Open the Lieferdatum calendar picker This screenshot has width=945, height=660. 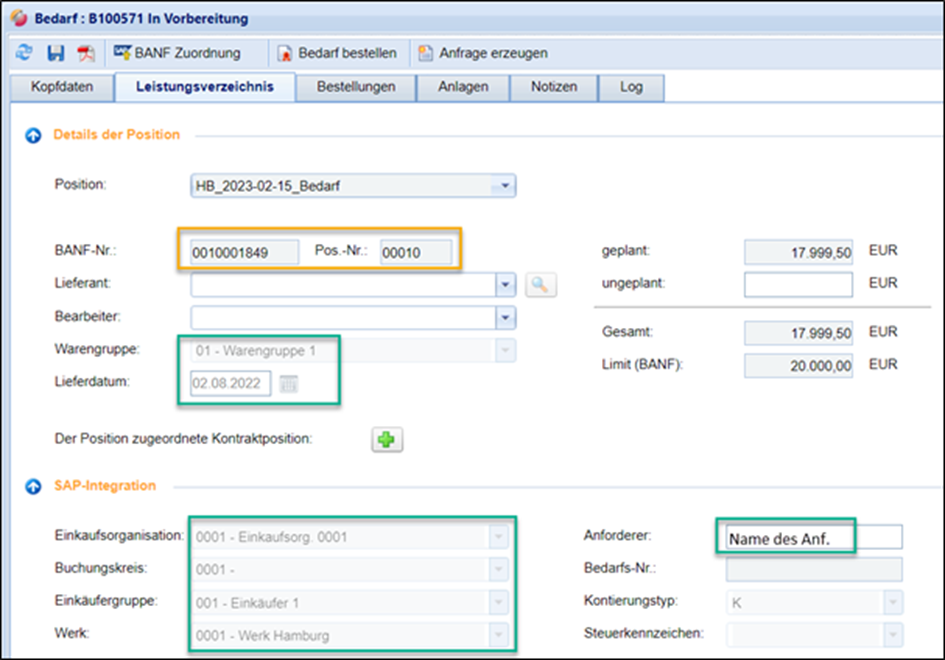[289, 384]
